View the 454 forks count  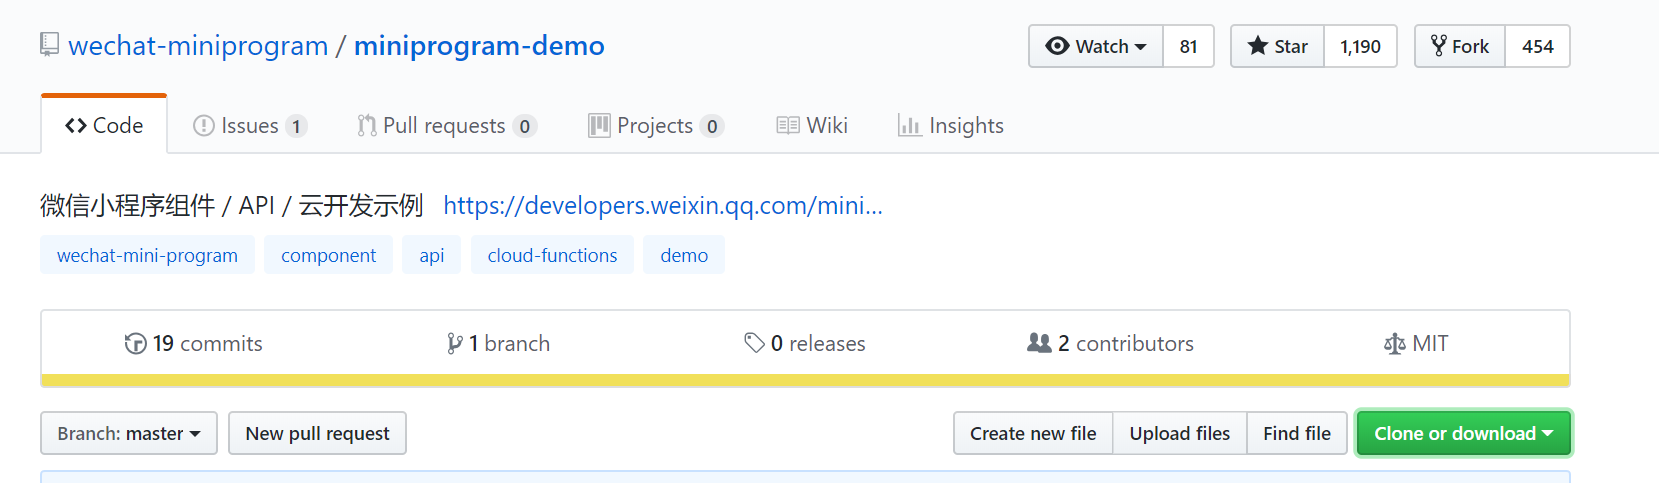click(x=1537, y=46)
